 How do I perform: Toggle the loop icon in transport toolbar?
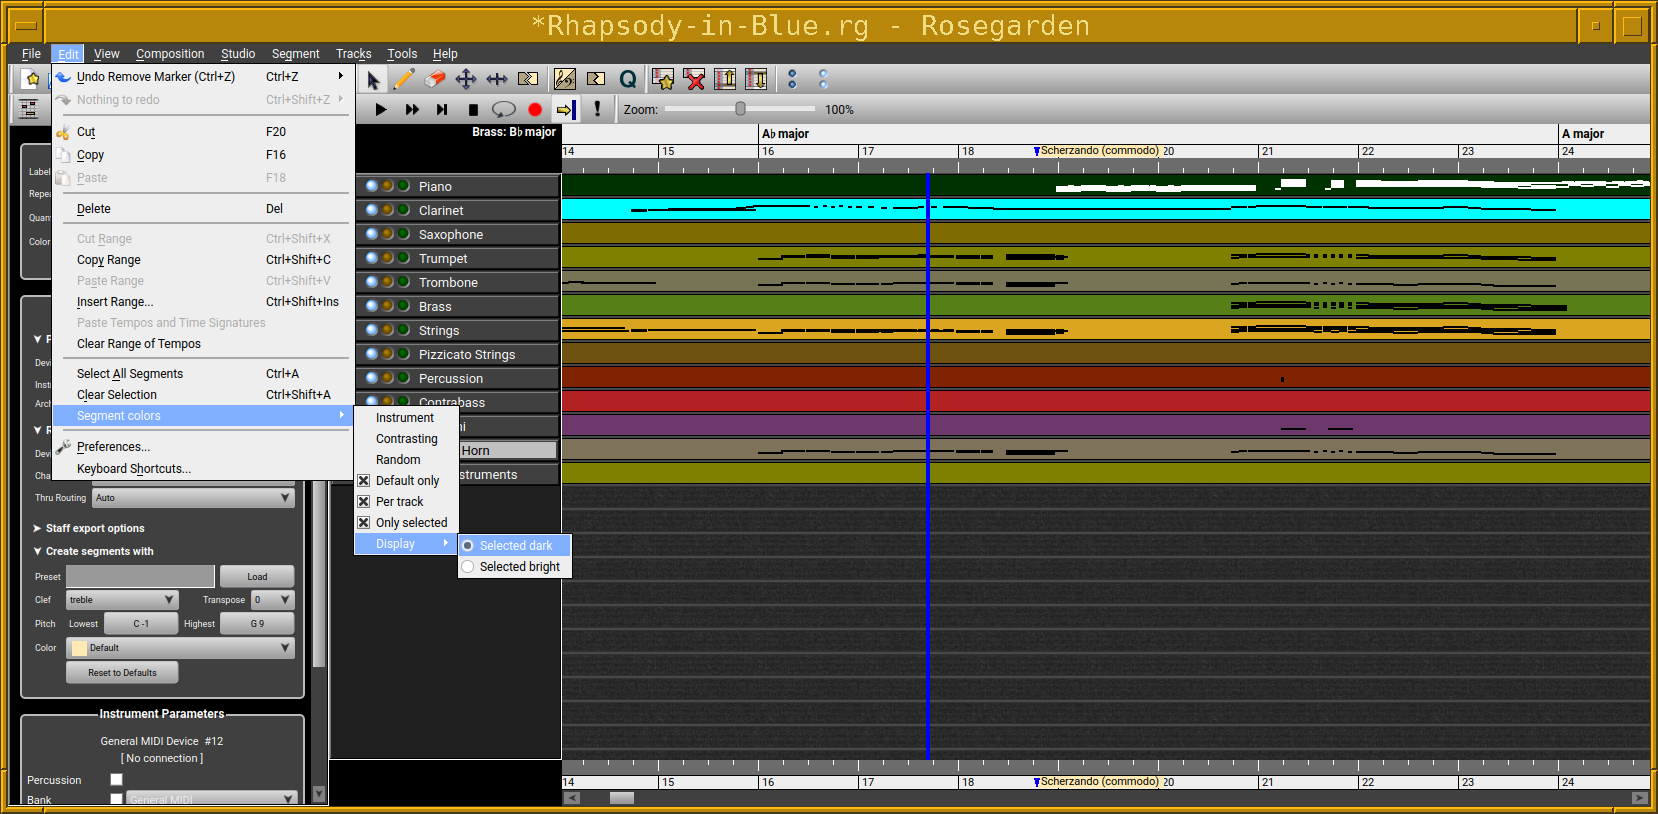(504, 109)
